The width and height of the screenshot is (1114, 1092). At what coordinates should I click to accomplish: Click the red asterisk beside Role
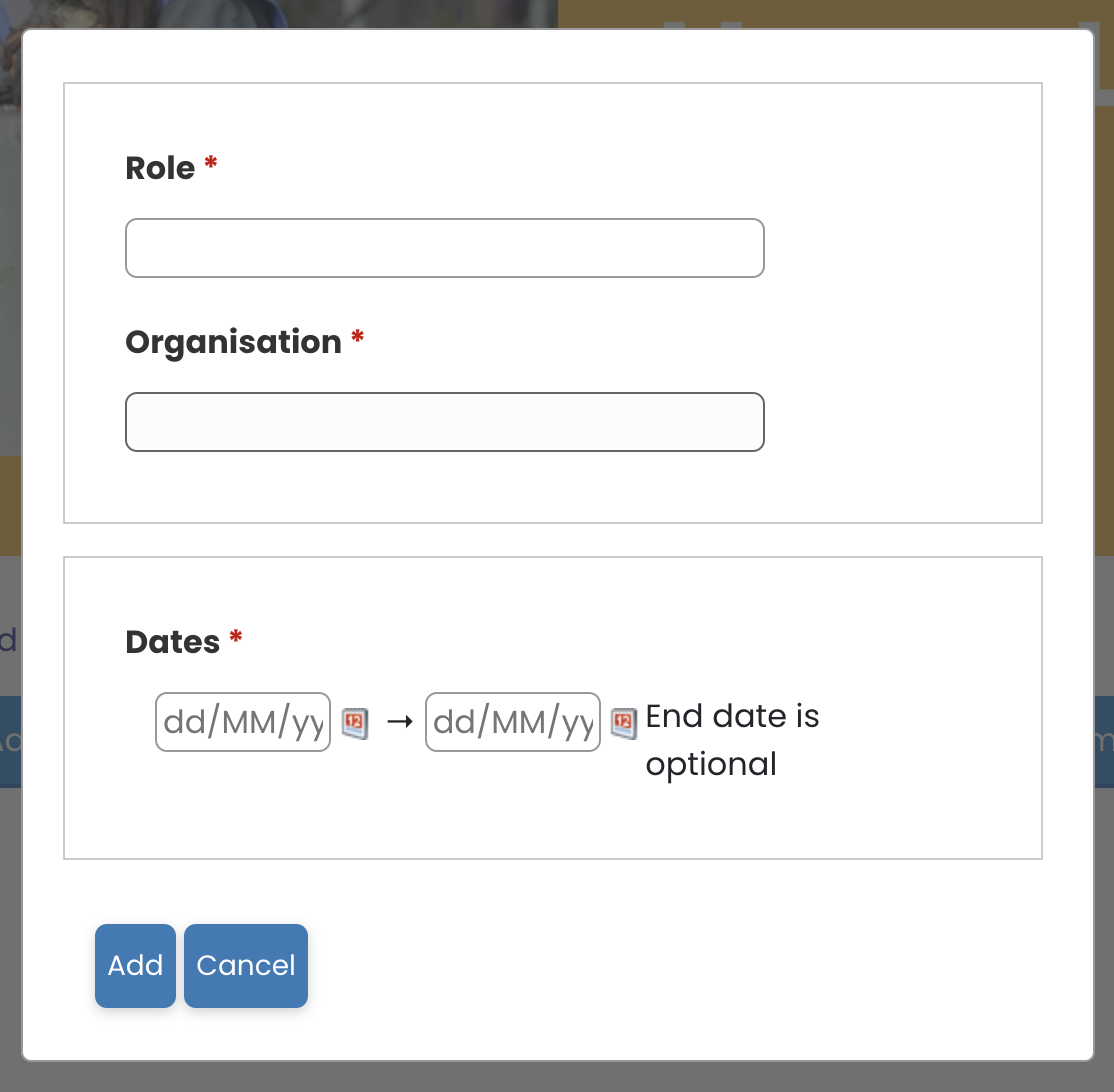click(x=211, y=163)
